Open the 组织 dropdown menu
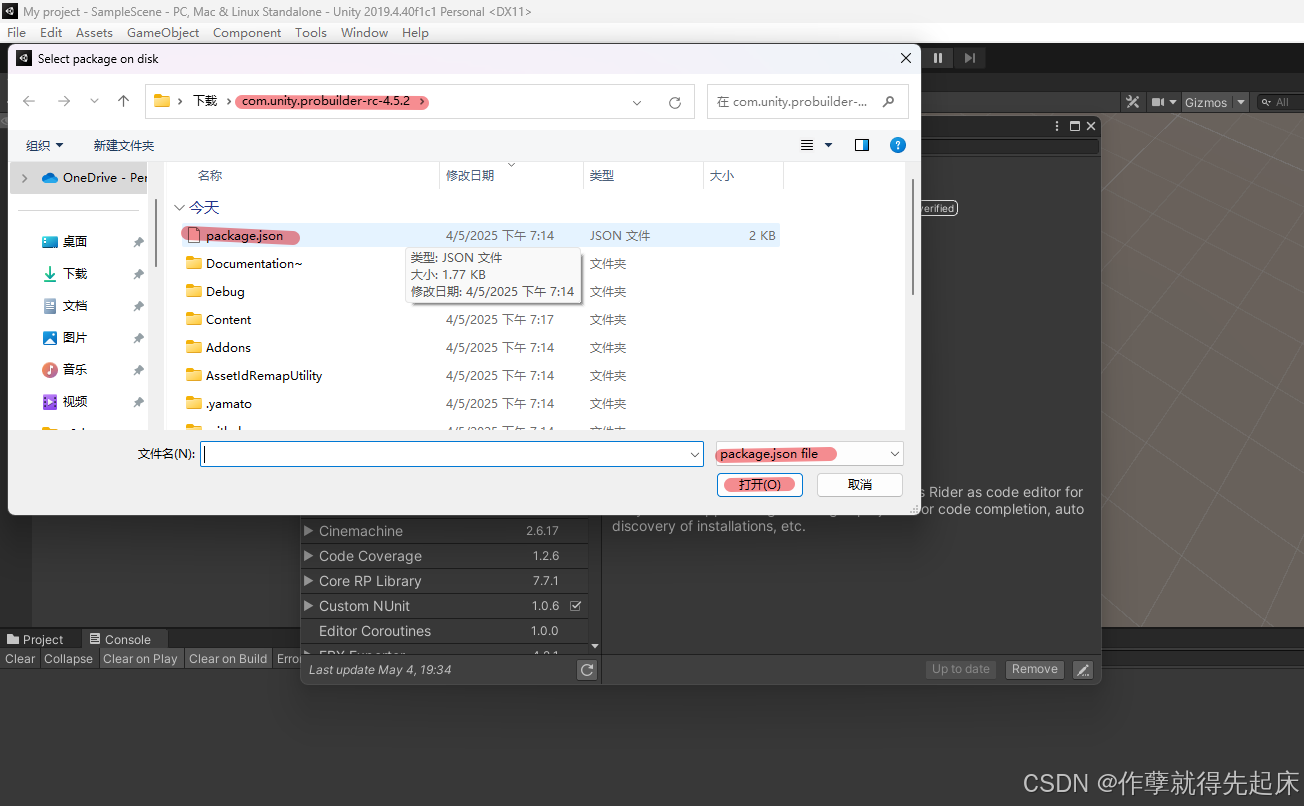 coord(44,146)
